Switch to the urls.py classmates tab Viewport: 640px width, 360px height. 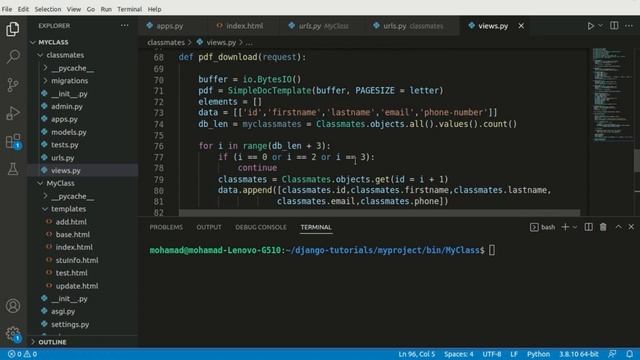(412, 26)
